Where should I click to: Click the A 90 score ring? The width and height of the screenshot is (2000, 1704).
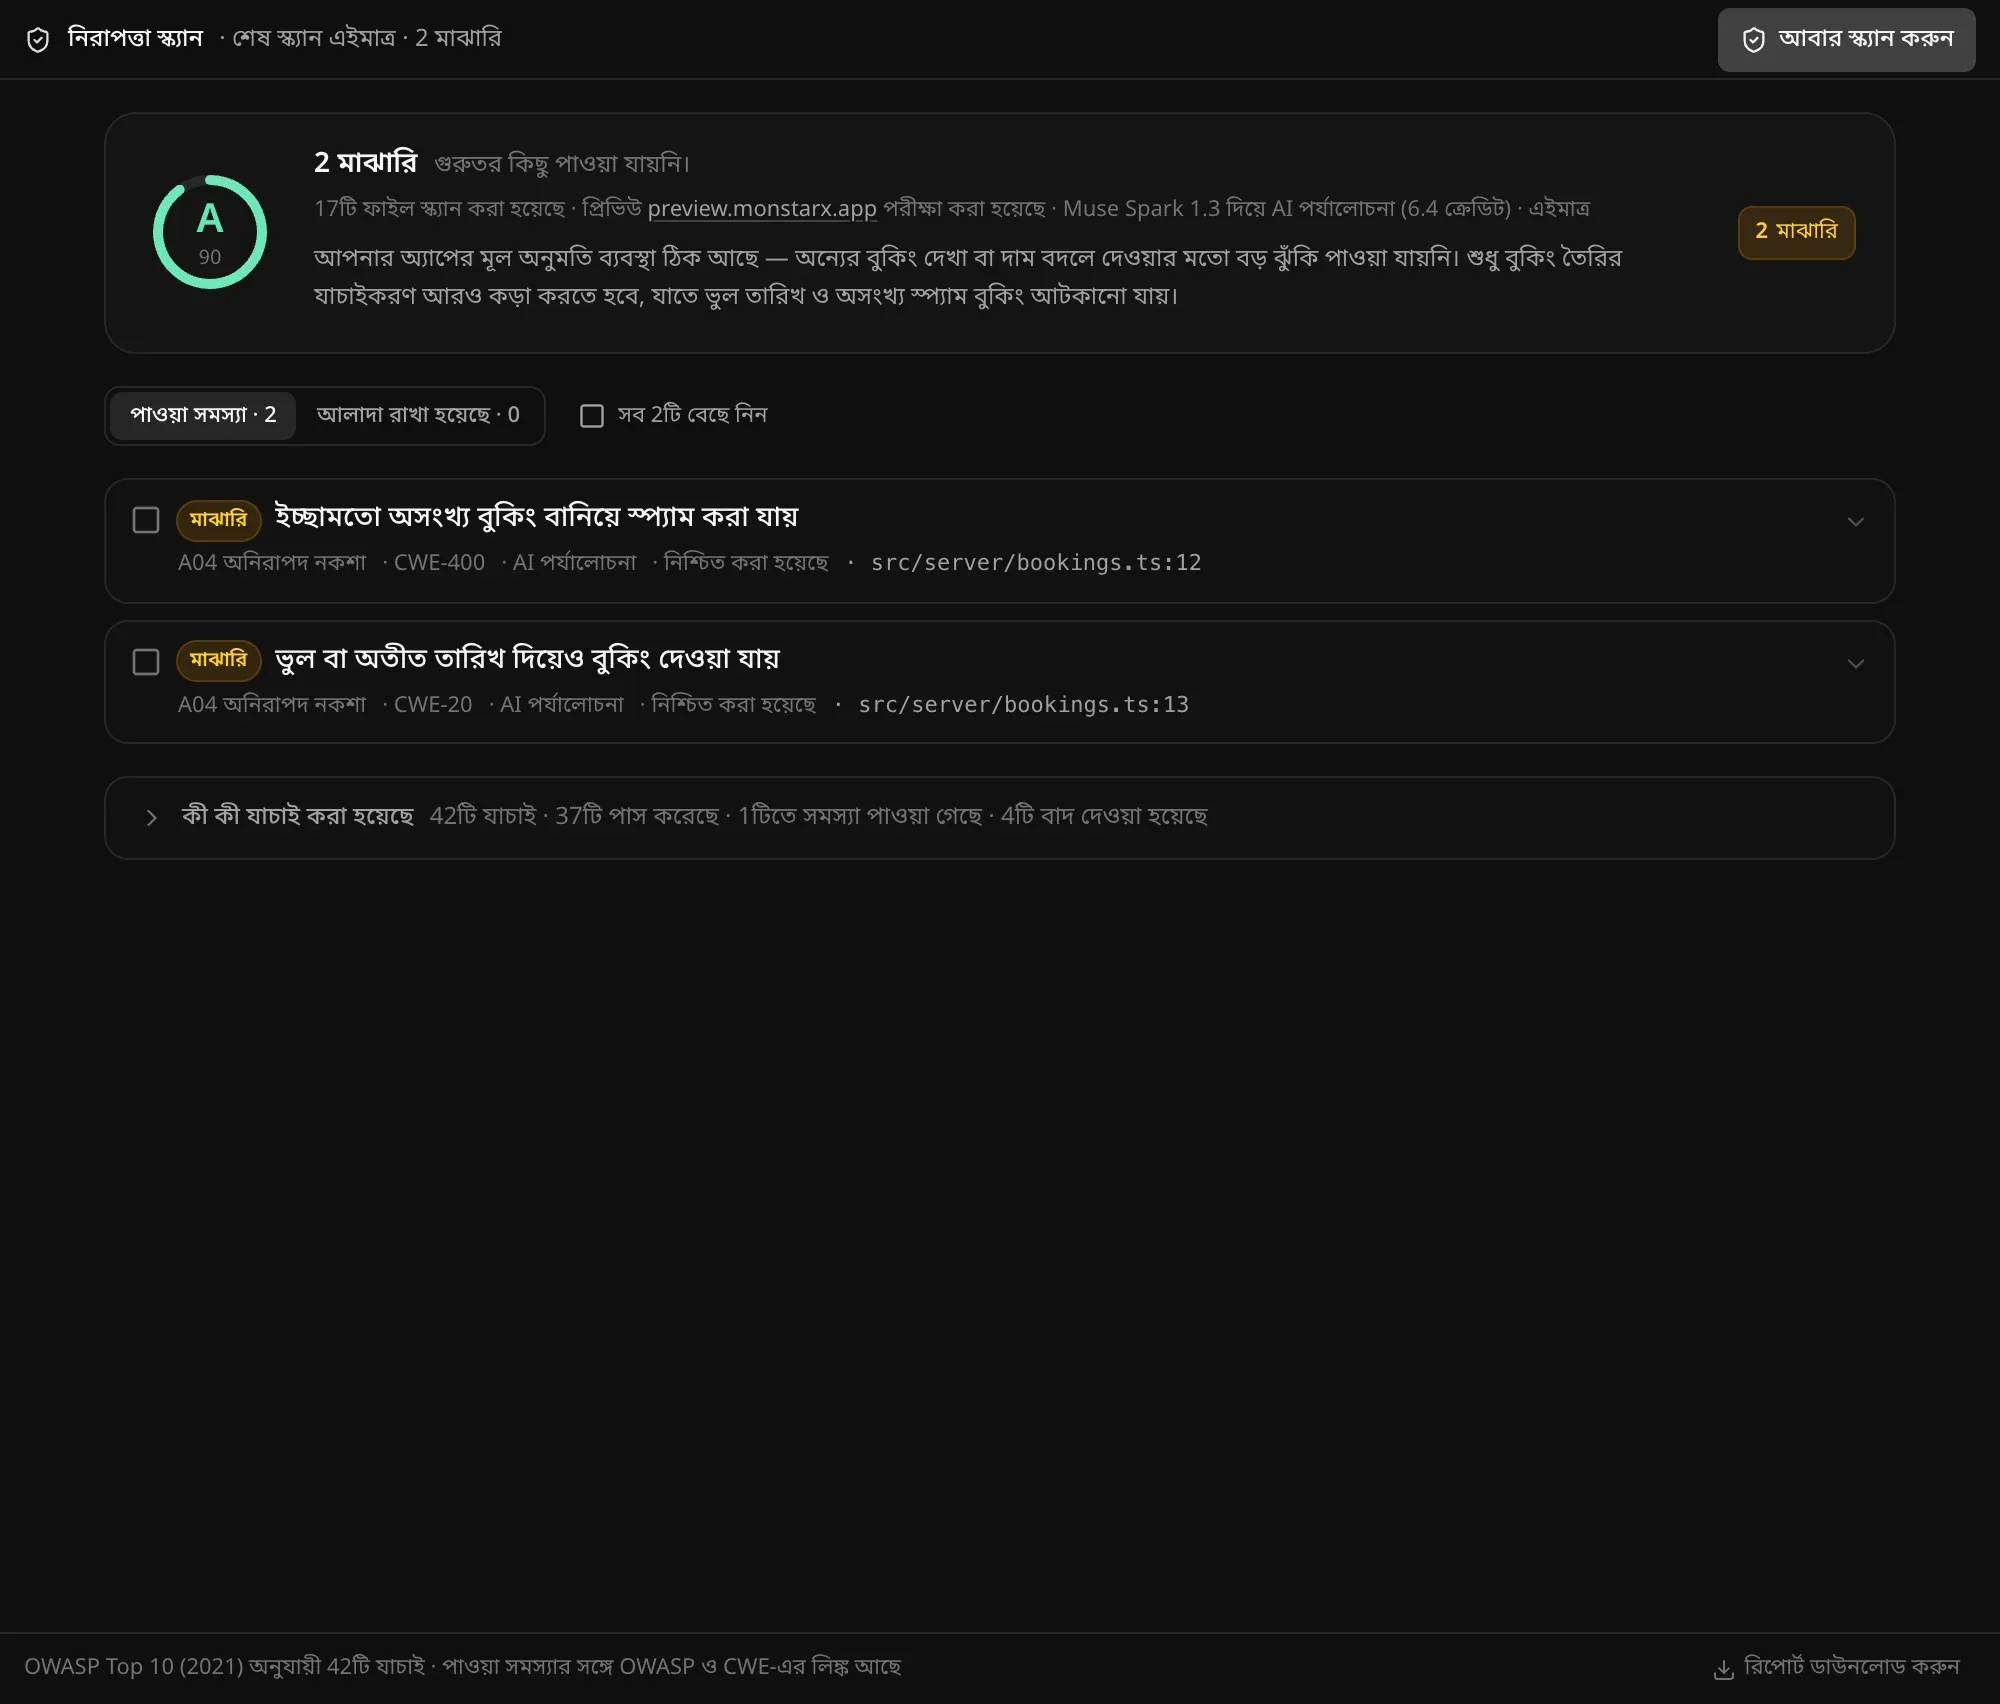click(210, 232)
